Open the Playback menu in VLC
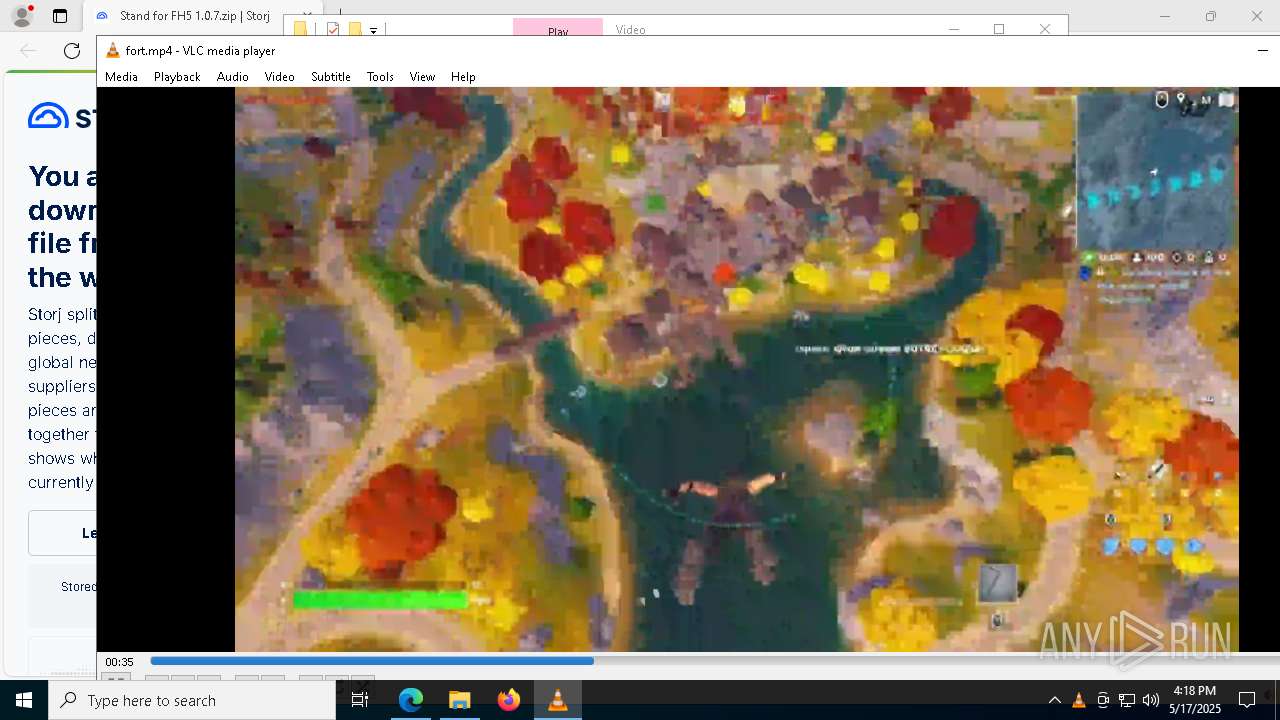Image resolution: width=1280 pixels, height=720 pixels. 177,76
